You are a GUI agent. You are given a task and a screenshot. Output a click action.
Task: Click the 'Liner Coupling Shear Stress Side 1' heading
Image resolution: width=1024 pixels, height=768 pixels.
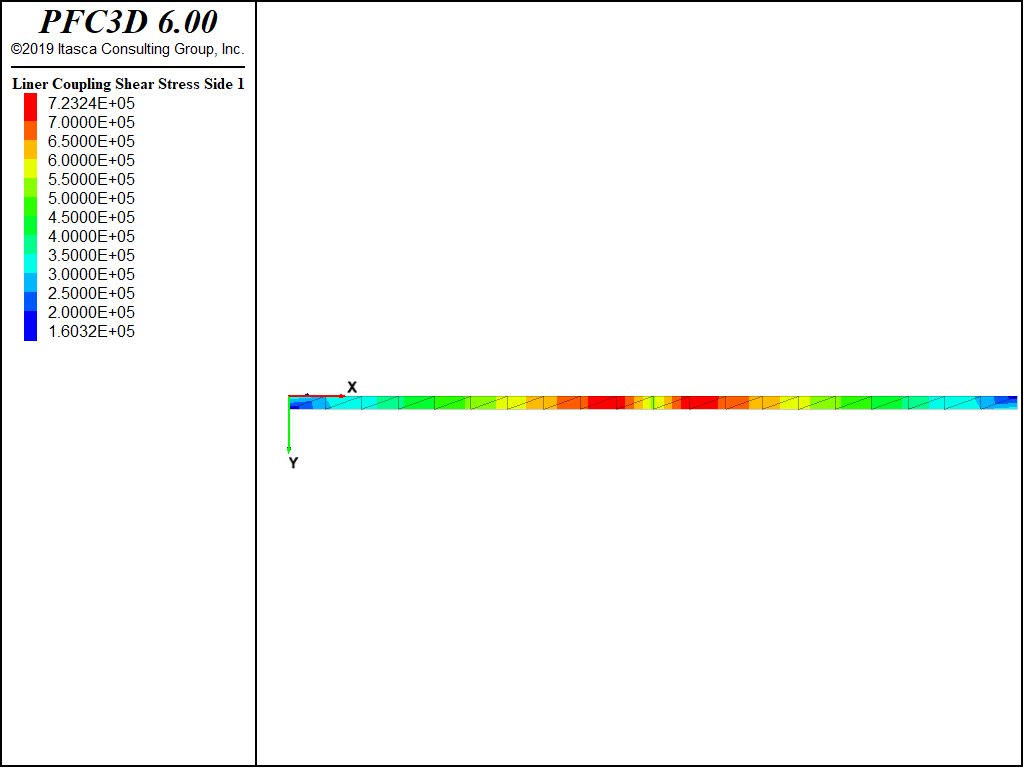tap(128, 84)
